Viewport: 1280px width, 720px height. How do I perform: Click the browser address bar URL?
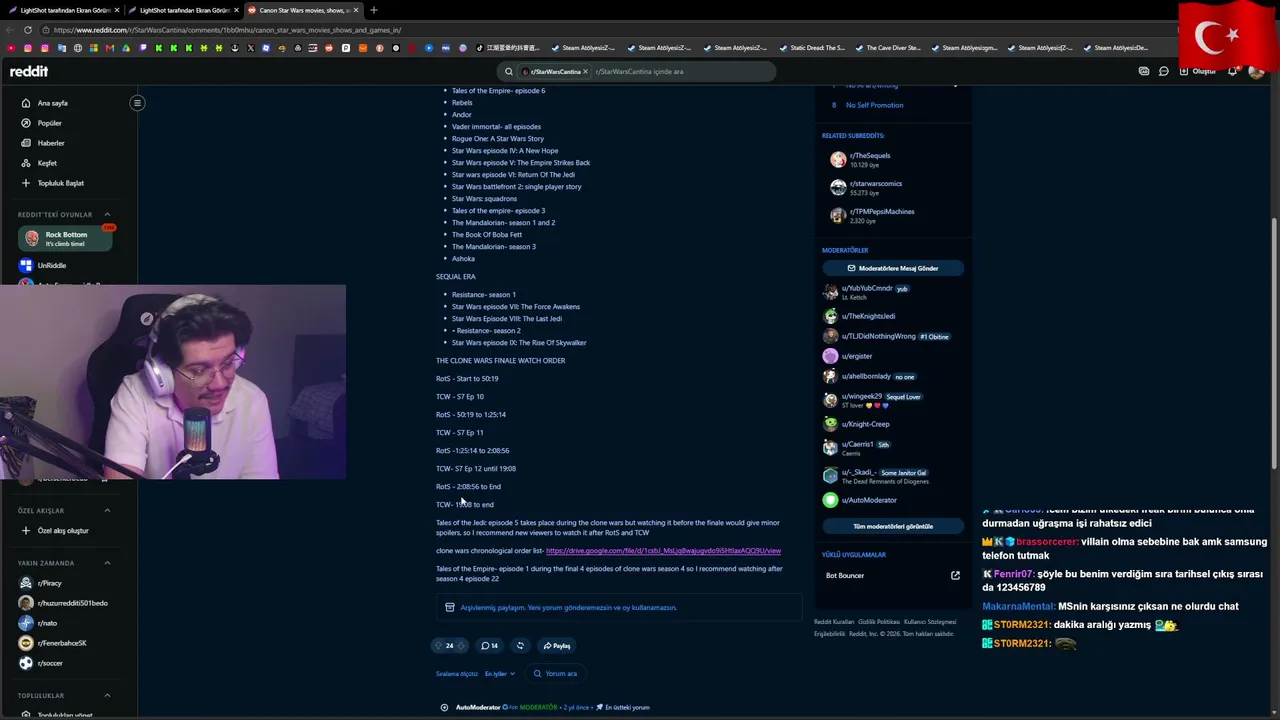pos(228,30)
